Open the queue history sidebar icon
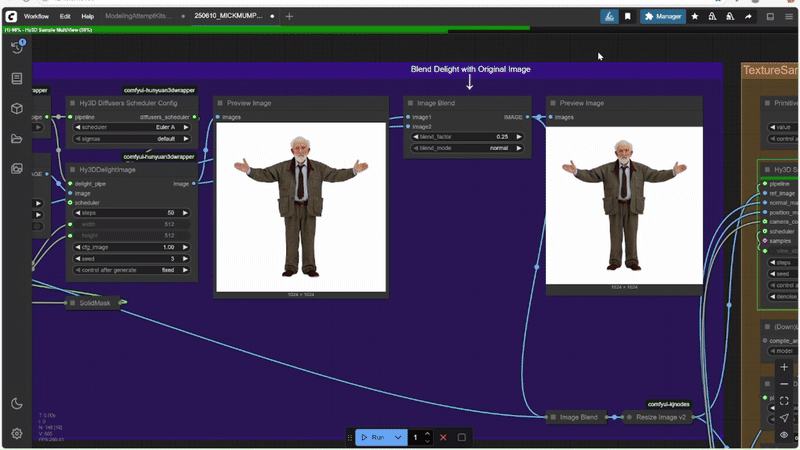This screenshot has width=800, height=450. pyautogui.click(x=17, y=47)
